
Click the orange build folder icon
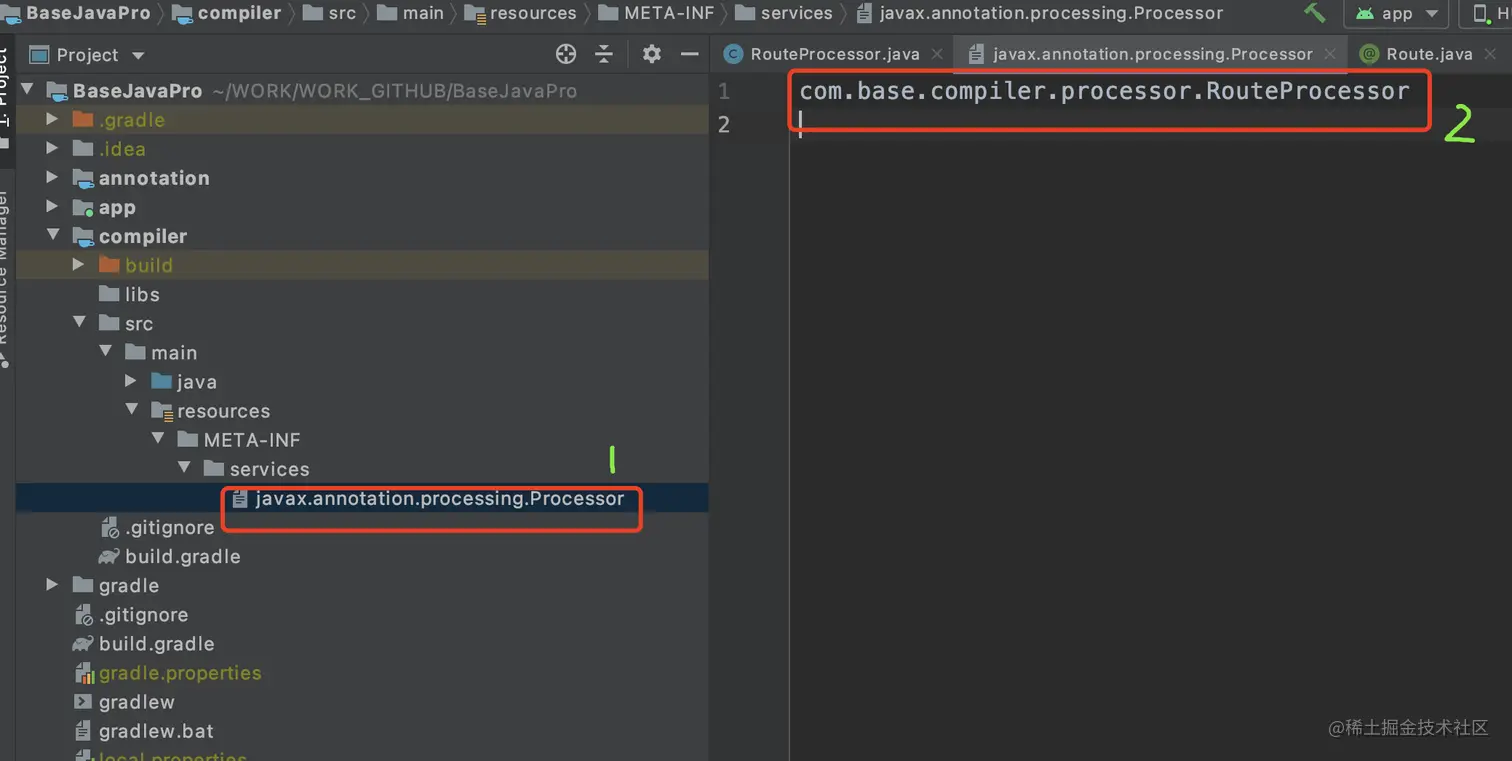[109, 265]
